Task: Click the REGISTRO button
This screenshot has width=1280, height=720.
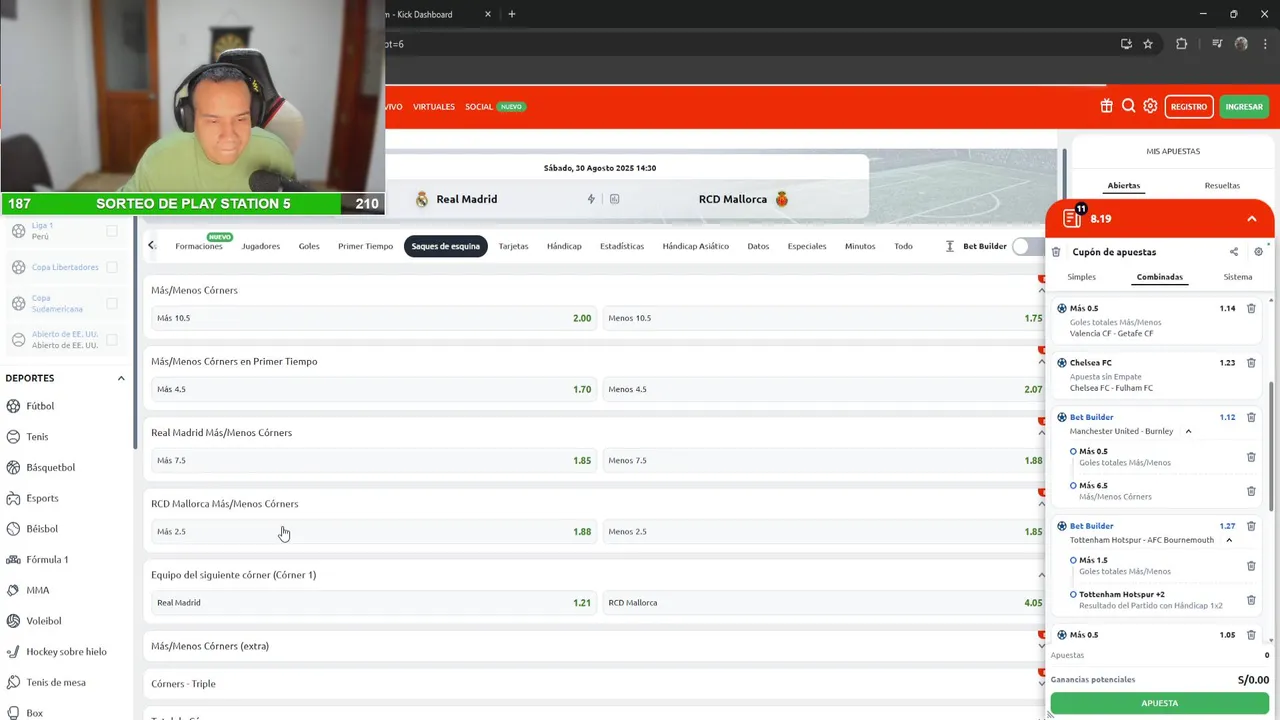Action: [x=1189, y=107]
